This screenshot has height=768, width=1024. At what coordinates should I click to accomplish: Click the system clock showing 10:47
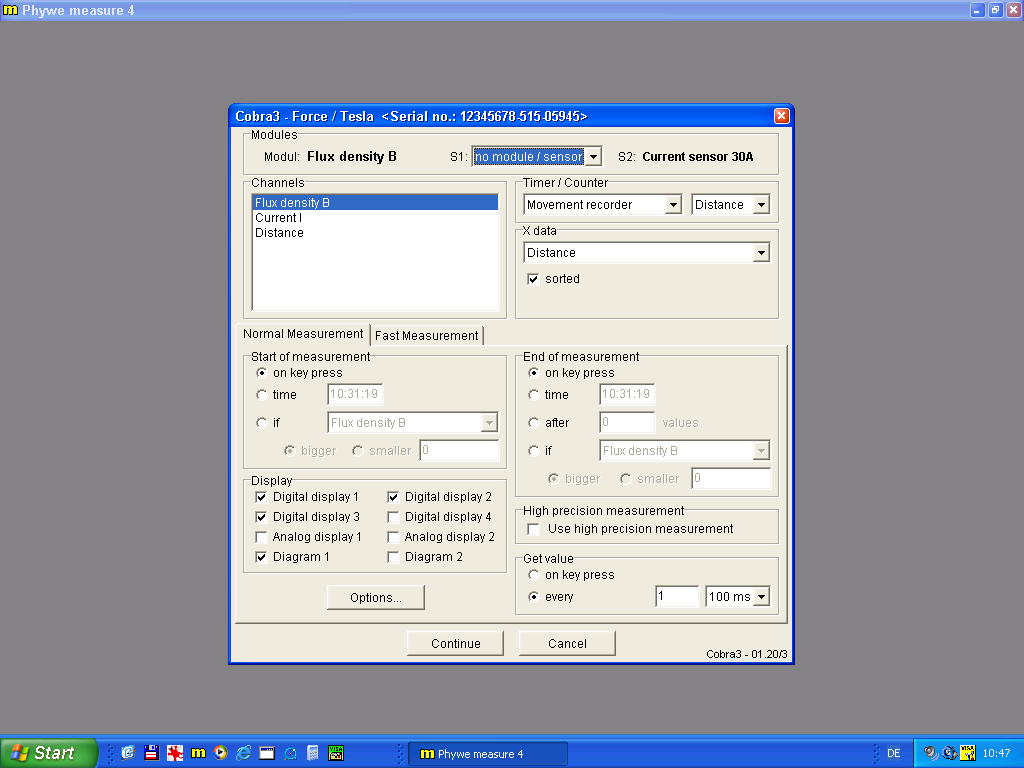997,754
